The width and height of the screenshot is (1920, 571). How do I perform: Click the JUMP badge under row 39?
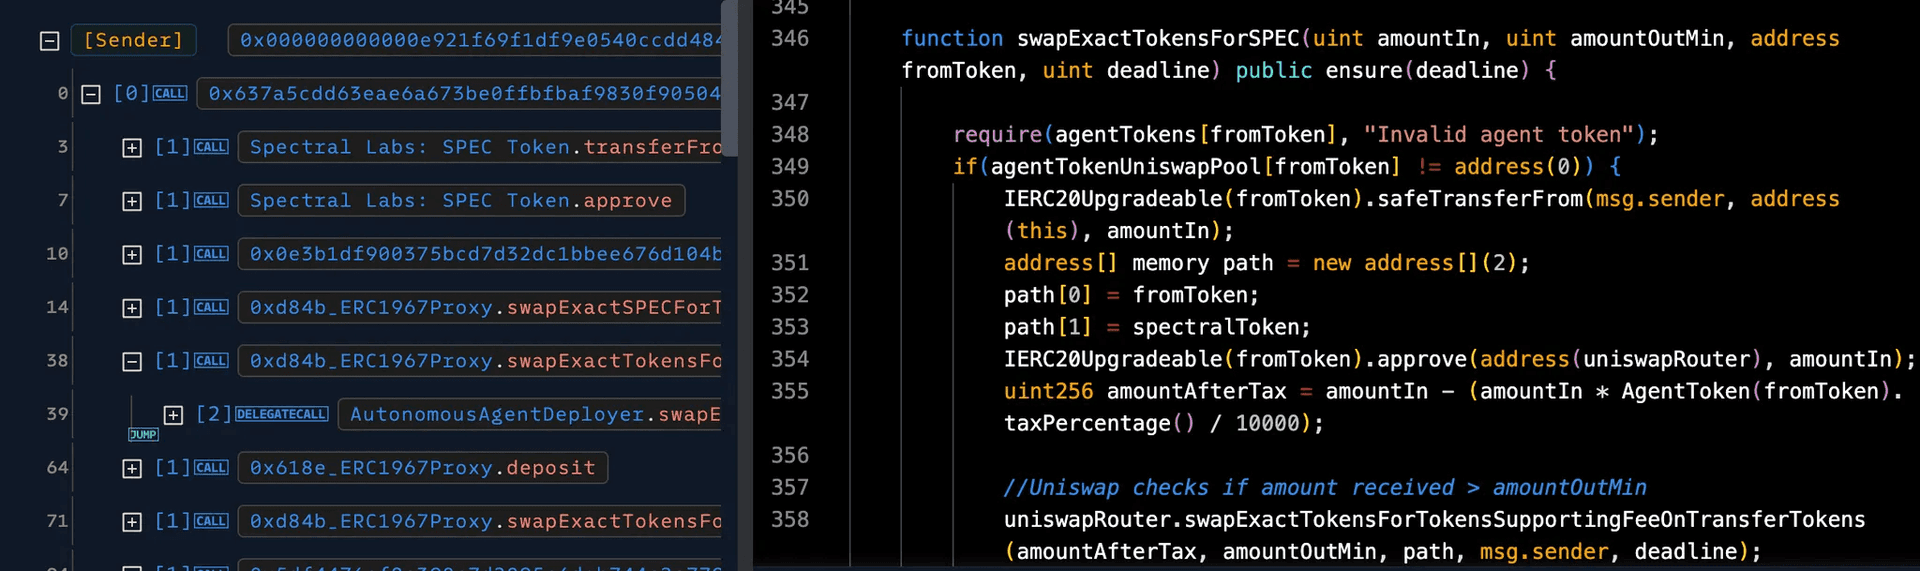143,435
